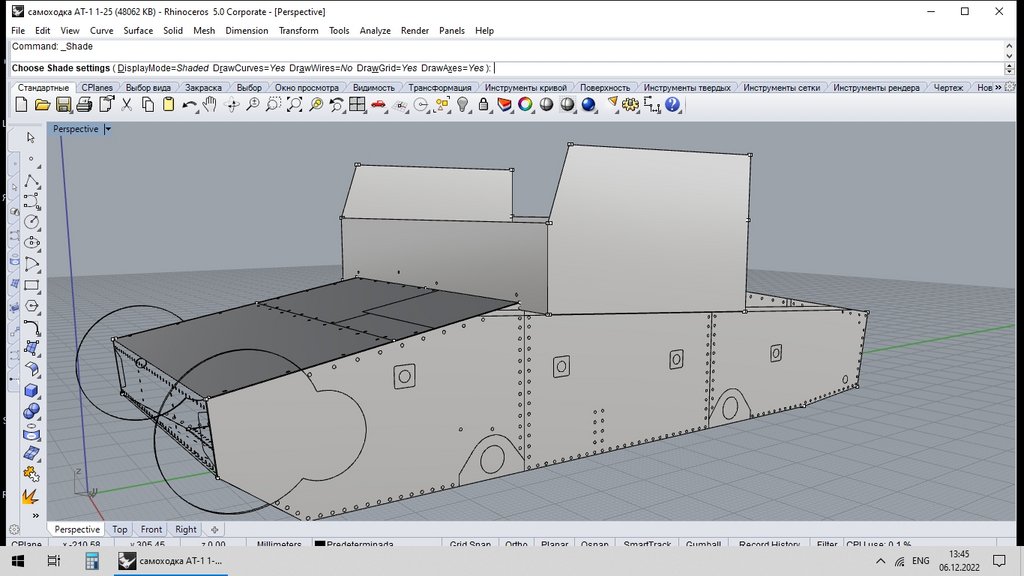Click the Zoom Dynamic magnifier icon
1024x576 pixels.
(x=253, y=104)
